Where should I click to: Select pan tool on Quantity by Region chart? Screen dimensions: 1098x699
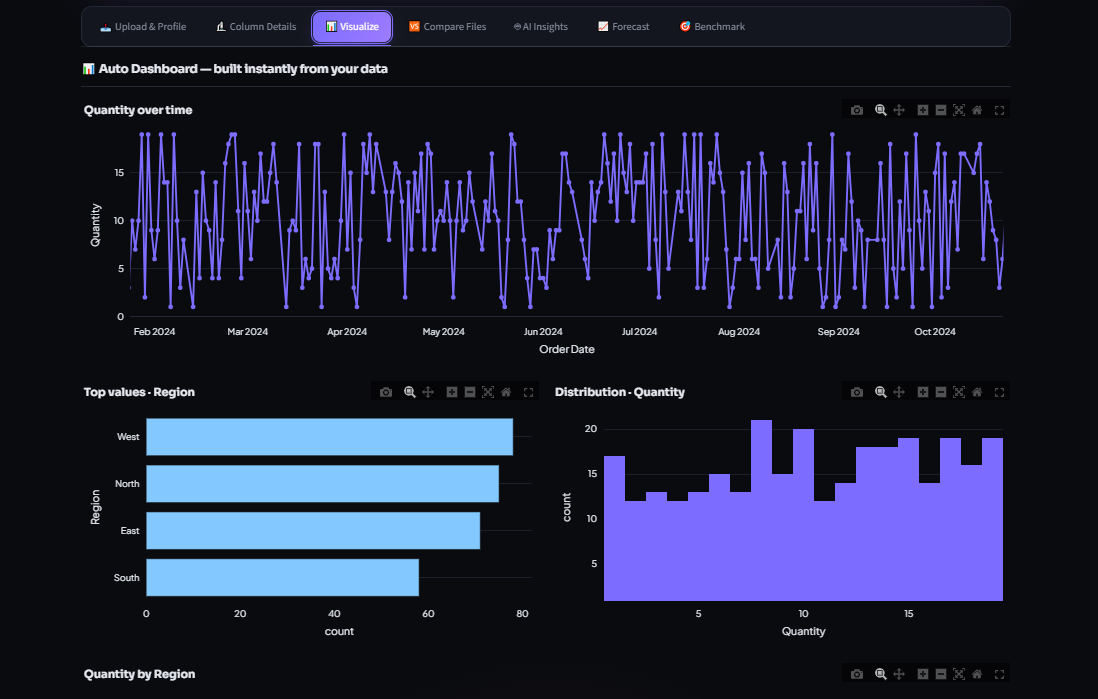899,674
